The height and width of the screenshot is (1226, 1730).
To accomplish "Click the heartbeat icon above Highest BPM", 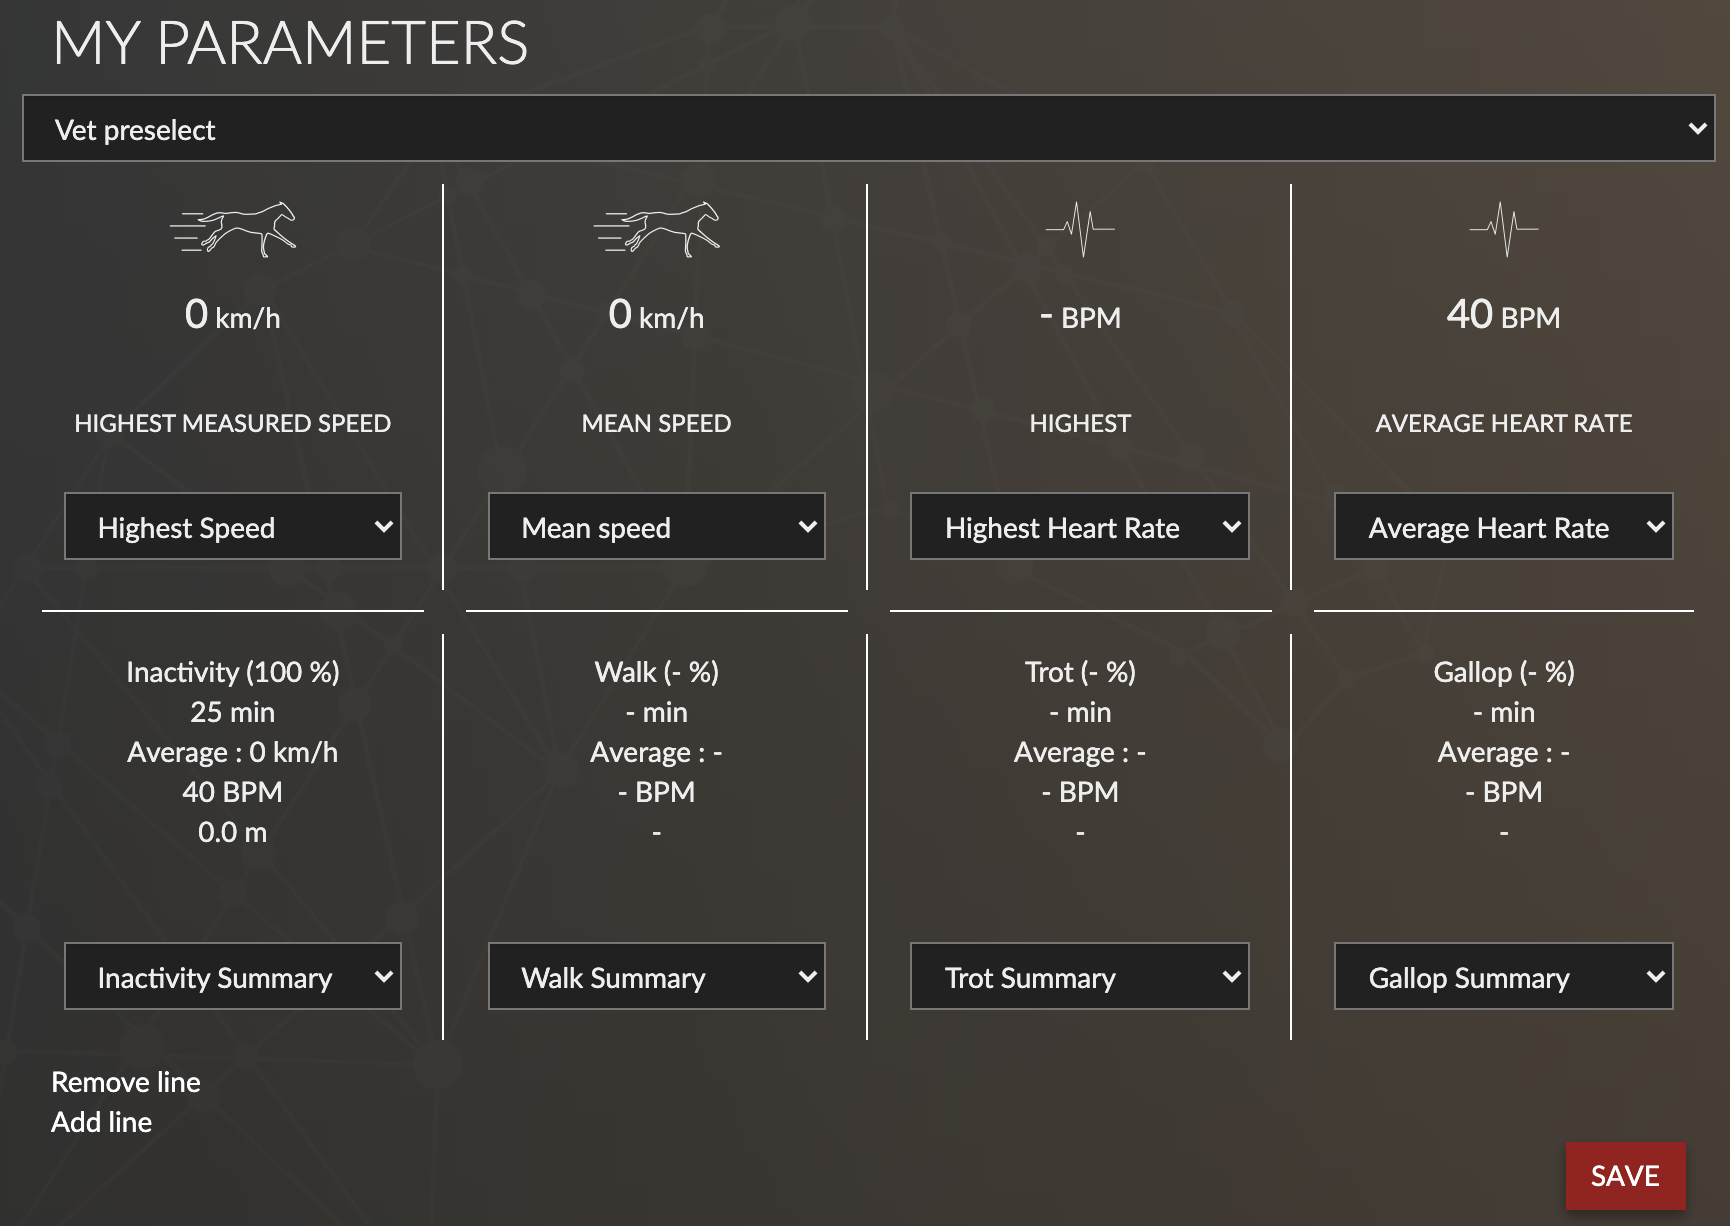I will (1080, 228).
